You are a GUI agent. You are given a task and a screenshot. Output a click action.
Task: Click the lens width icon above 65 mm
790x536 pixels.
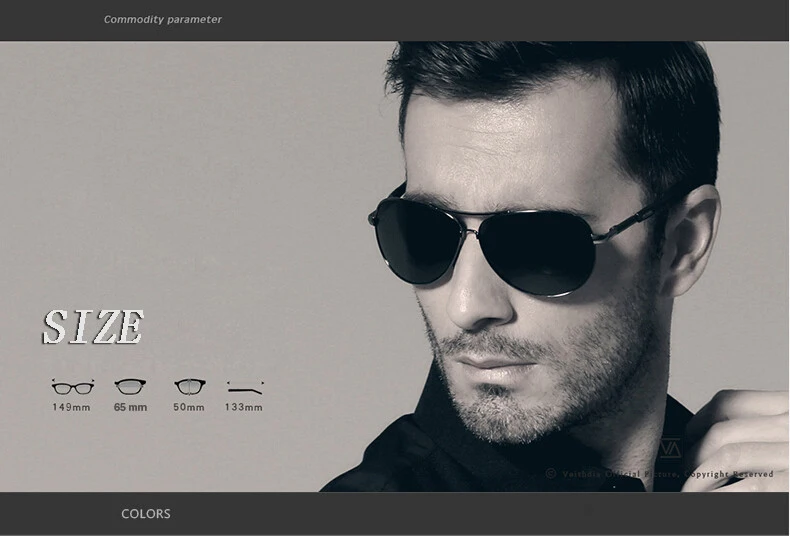[130, 386]
